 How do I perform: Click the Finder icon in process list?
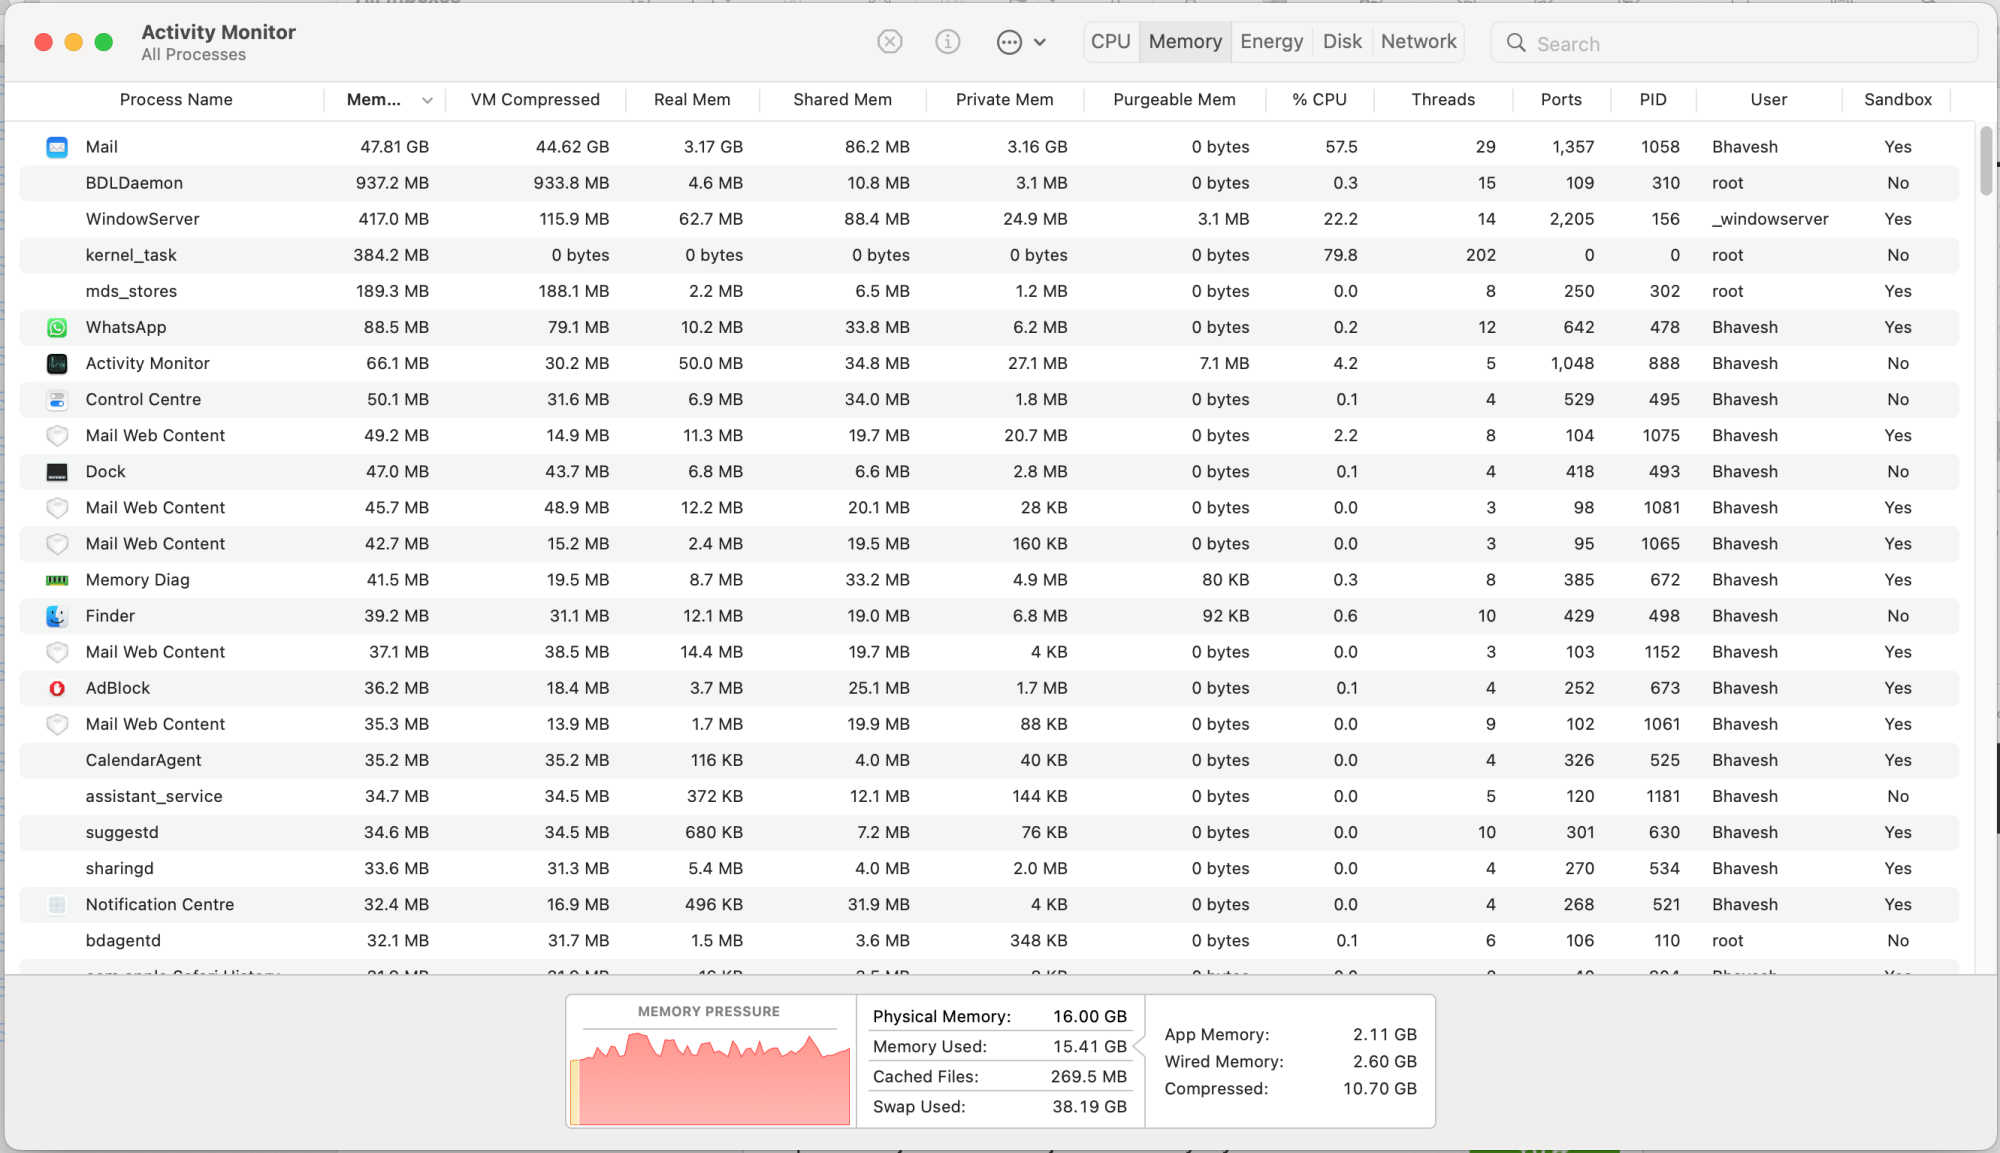click(57, 616)
